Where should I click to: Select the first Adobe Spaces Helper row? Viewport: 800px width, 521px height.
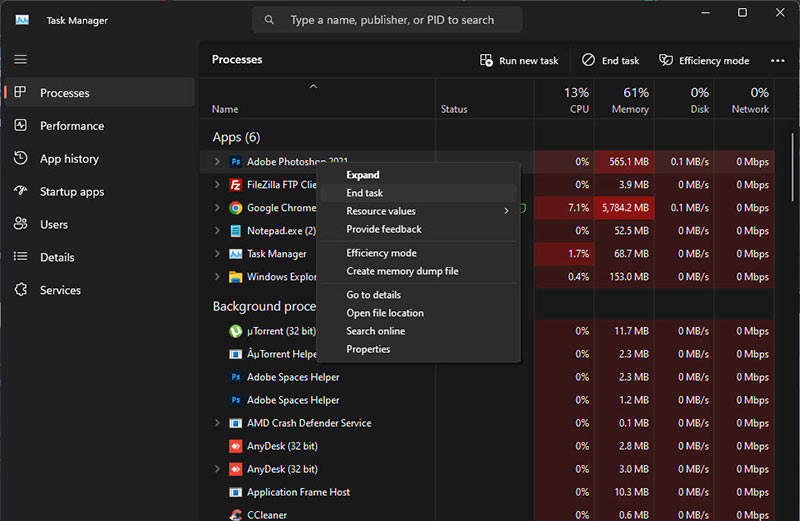point(487,377)
